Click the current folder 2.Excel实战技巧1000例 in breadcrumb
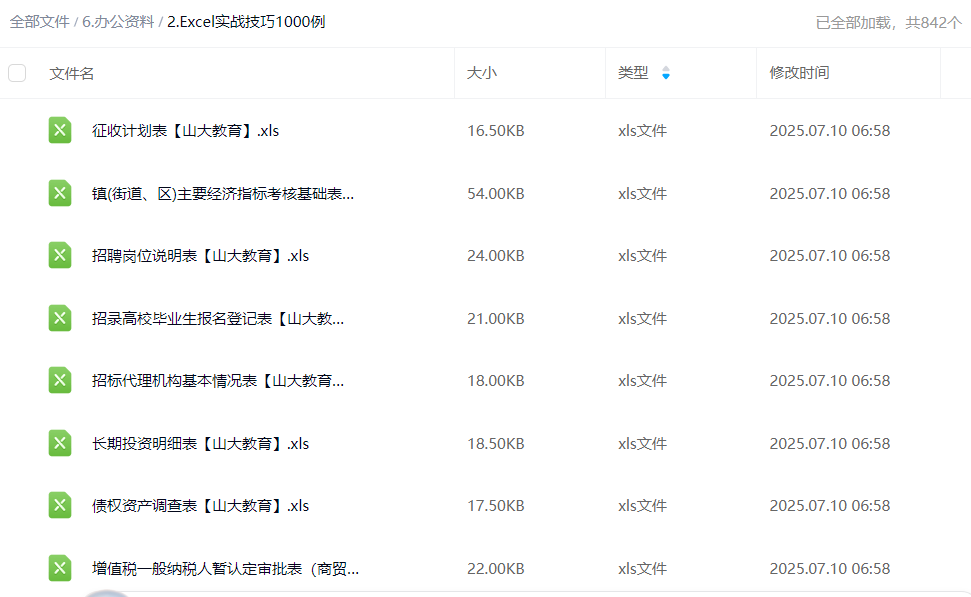This screenshot has width=971, height=597. click(x=246, y=22)
